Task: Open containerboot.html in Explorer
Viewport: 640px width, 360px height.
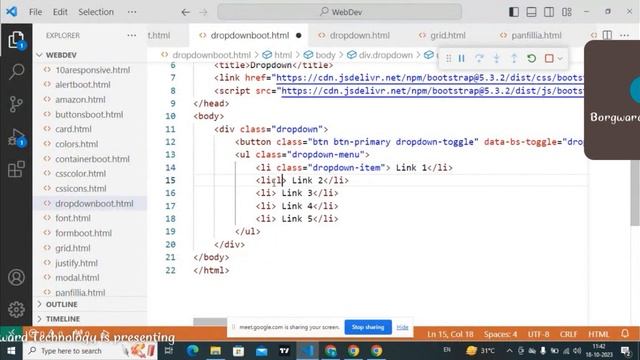Action: 92,159
